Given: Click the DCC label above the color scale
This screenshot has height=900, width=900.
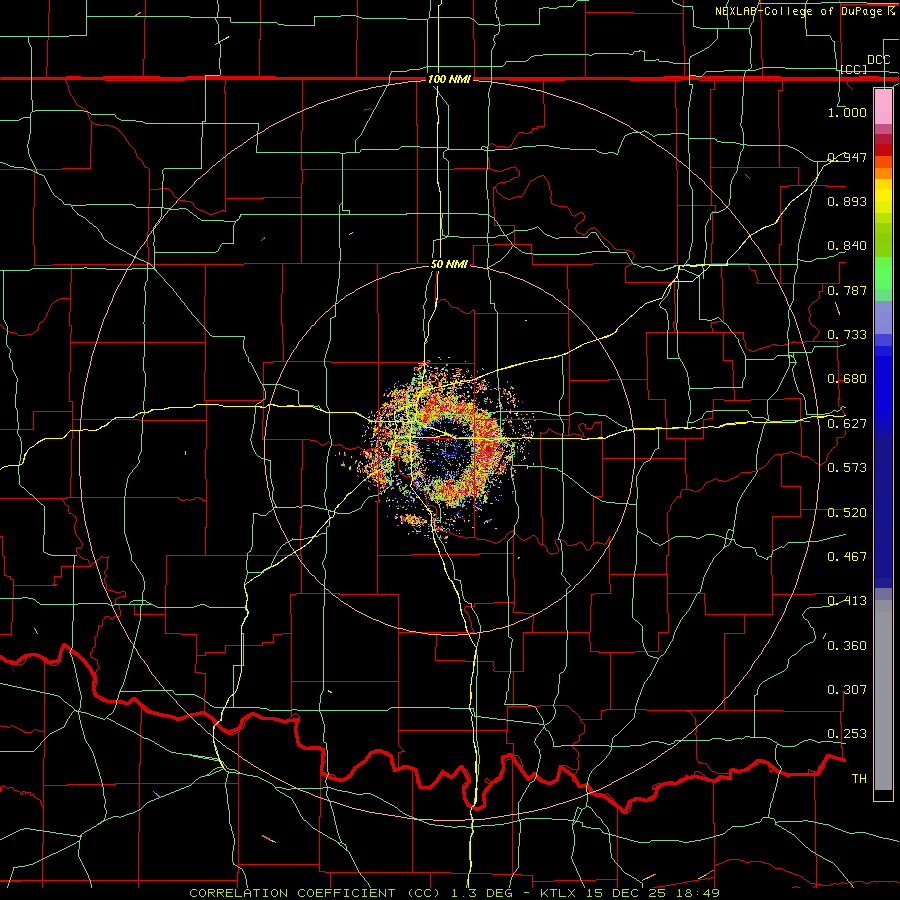Looking at the screenshot, I should tap(878, 60).
